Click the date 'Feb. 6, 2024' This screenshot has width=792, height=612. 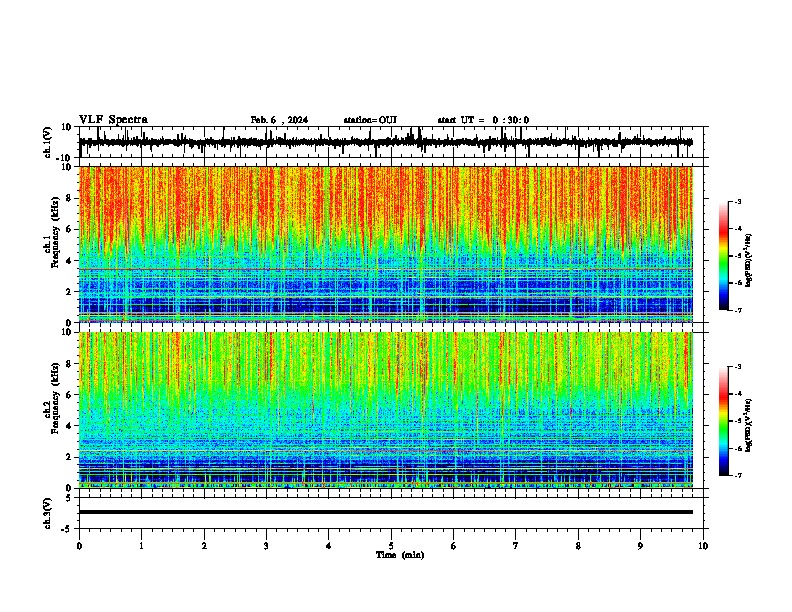pos(279,120)
